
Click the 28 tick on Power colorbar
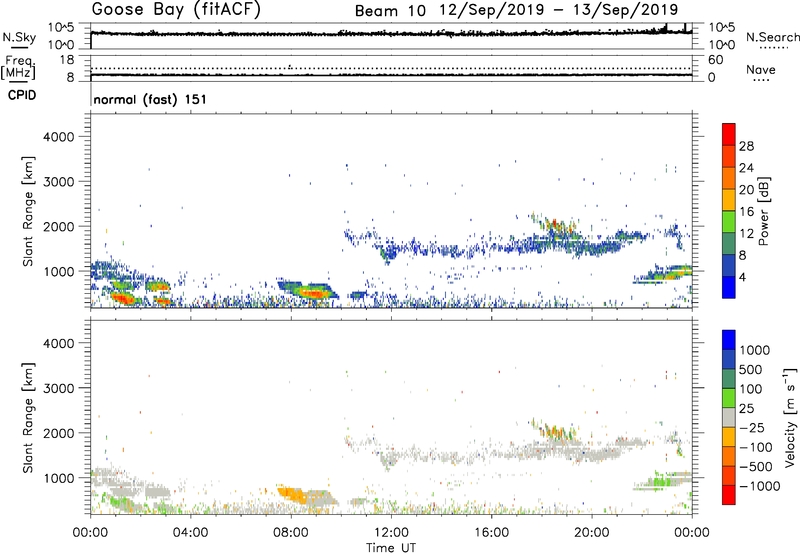coord(746,146)
